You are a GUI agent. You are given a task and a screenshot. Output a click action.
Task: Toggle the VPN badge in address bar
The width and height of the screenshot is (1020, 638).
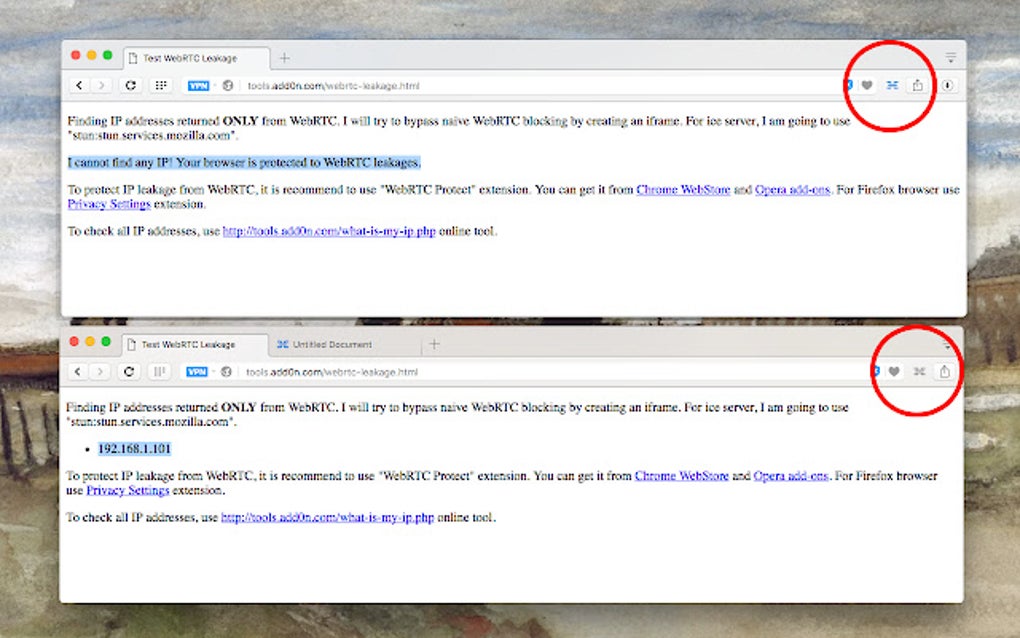coord(197,85)
